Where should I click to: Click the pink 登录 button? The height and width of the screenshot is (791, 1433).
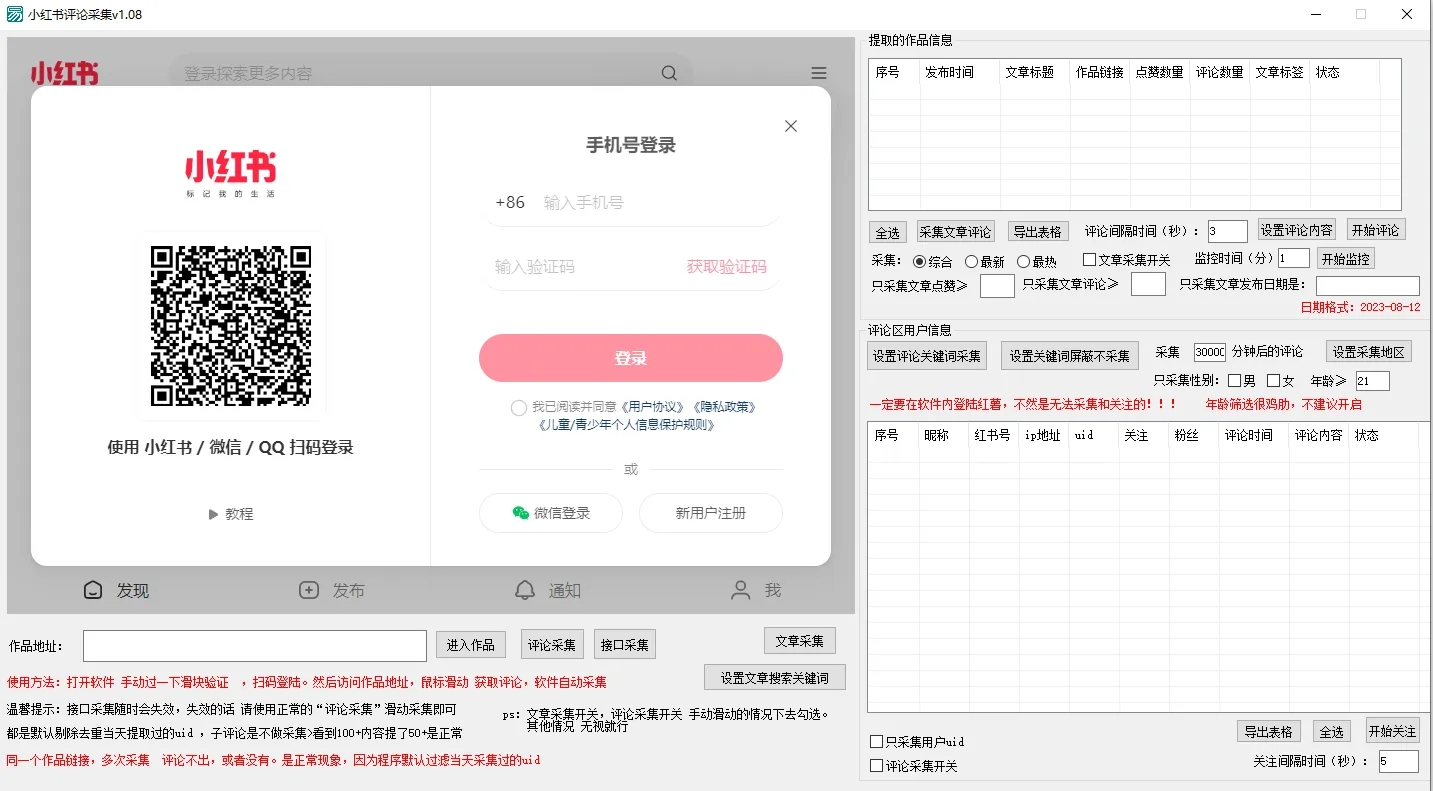(631, 358)
